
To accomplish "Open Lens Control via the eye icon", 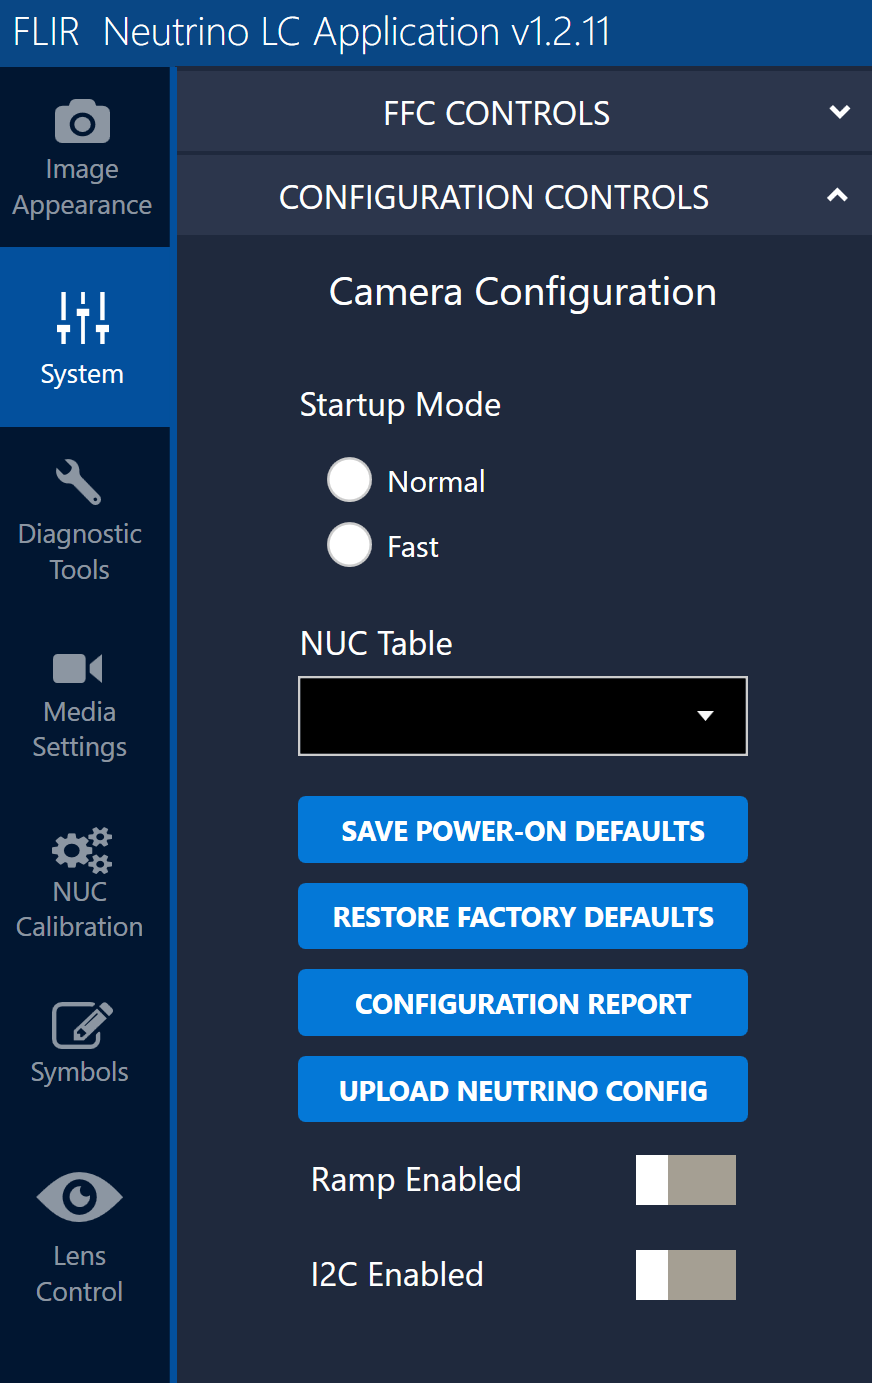I will click(79, 1197).
